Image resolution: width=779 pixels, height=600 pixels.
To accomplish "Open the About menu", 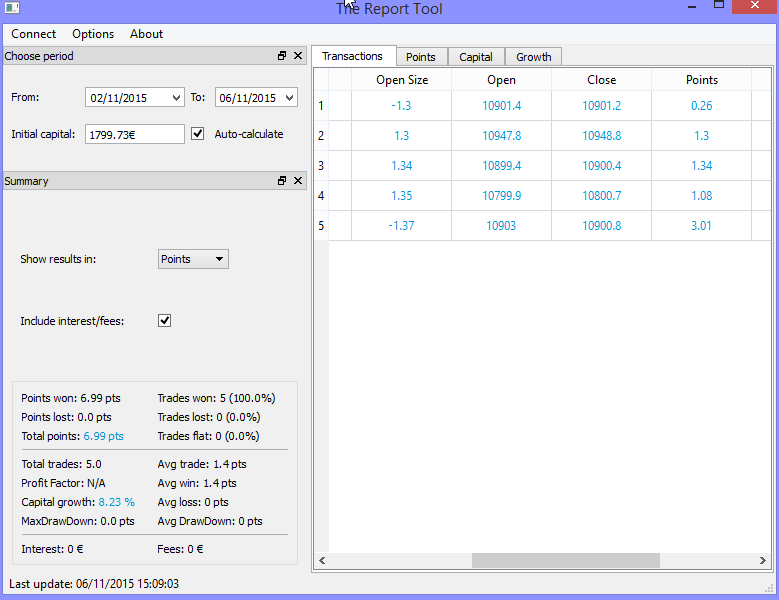I will [146, 34].
